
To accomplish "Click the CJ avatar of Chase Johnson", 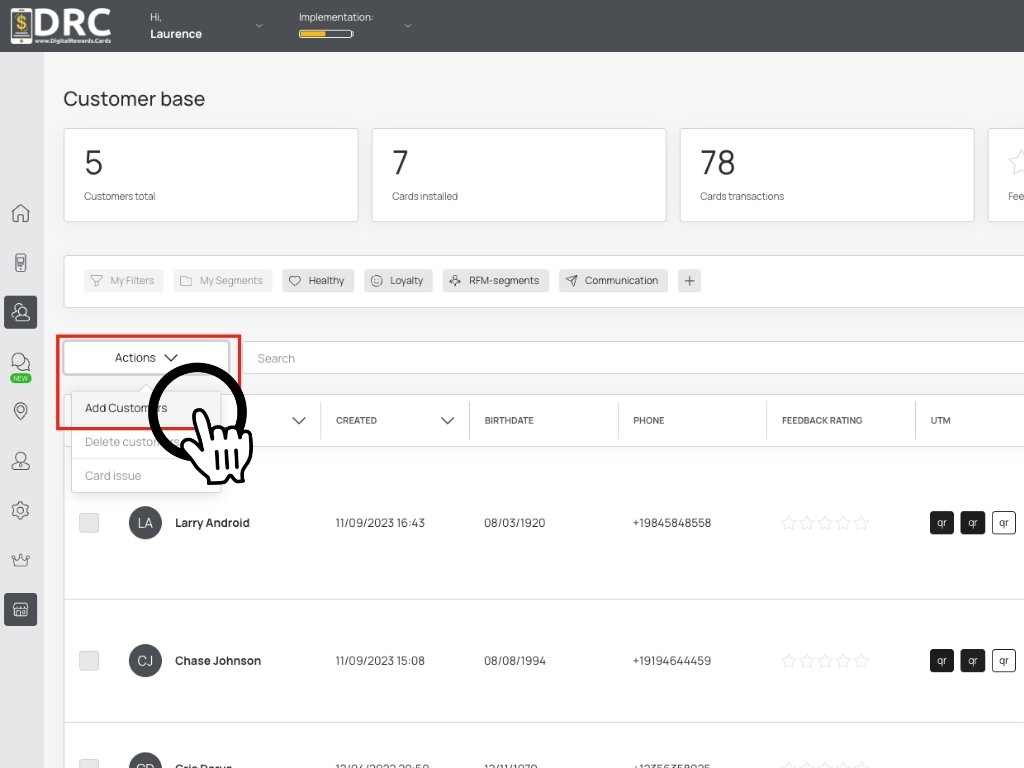I will point(145,660).
